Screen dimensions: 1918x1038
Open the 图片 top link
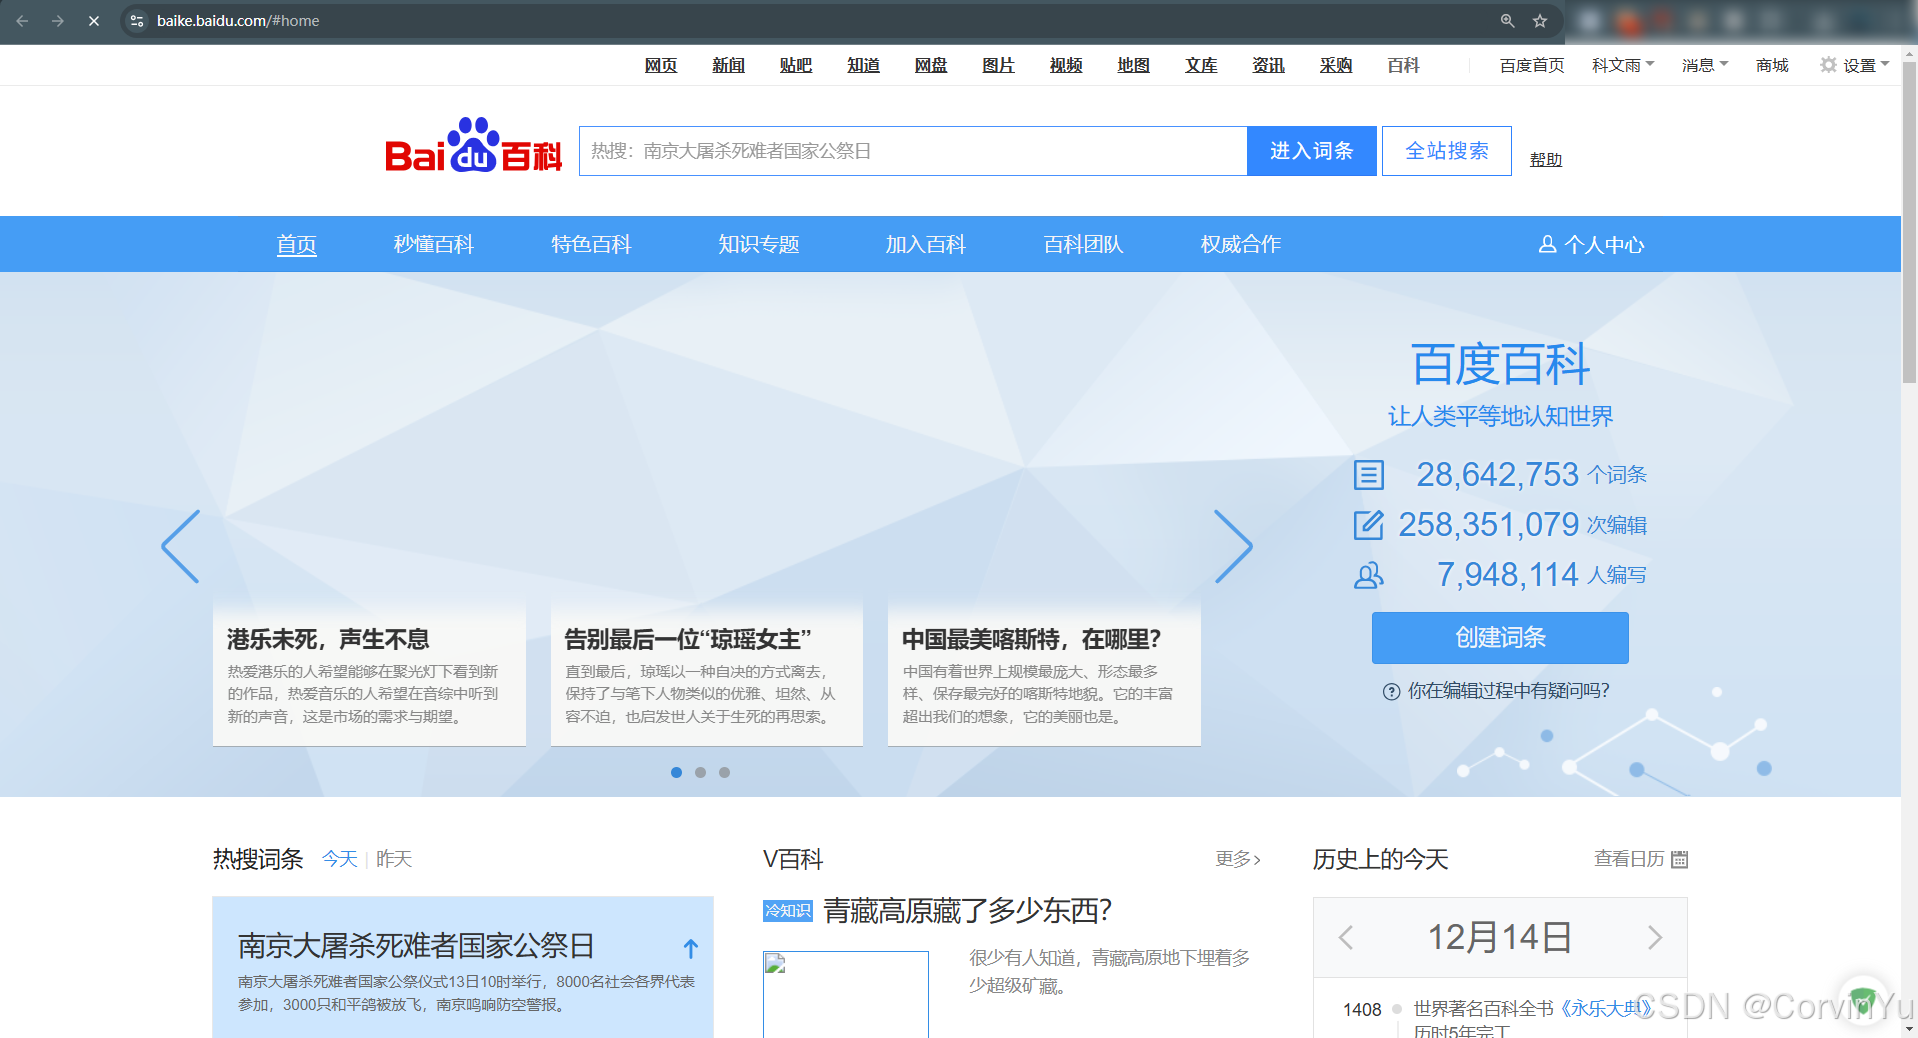click(998, 65)
